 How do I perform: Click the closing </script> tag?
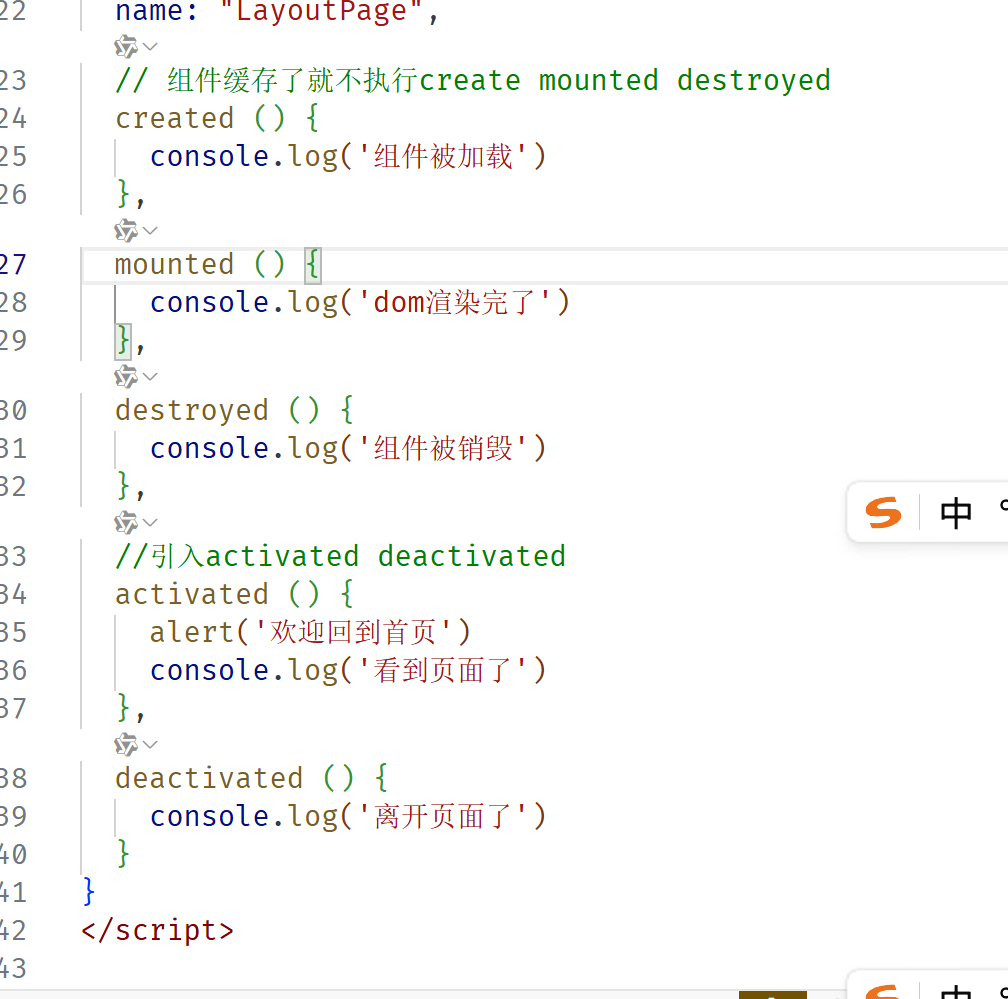(158, 930)
